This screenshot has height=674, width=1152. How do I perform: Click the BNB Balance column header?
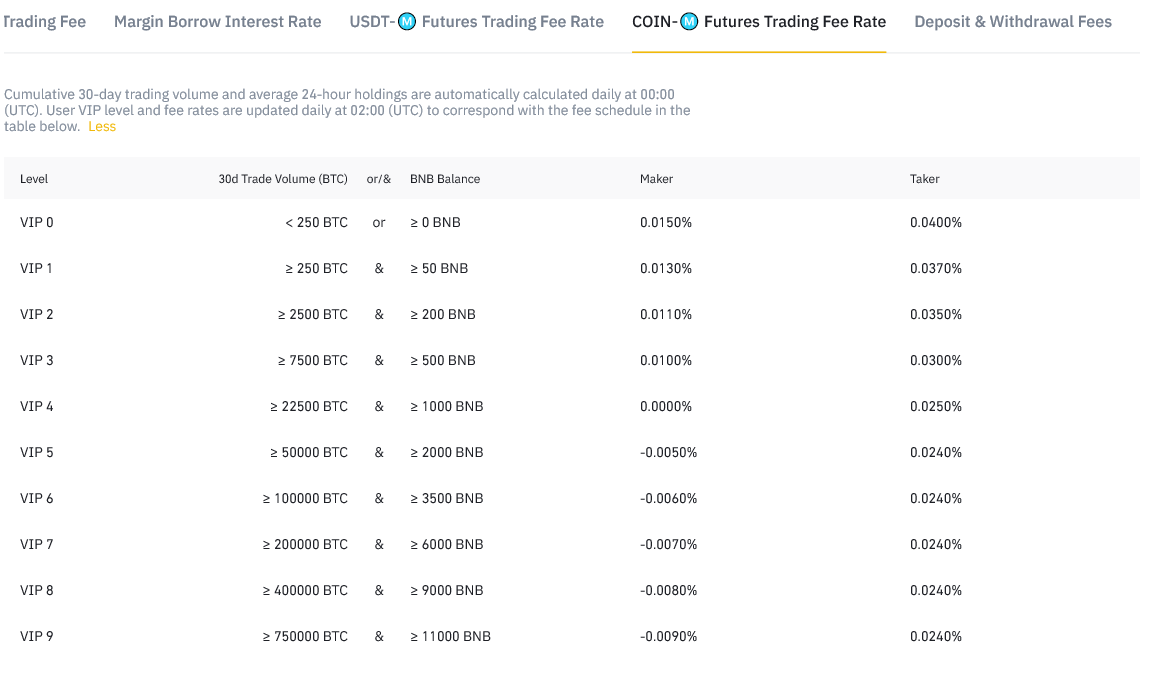click(x=444, y=179)
